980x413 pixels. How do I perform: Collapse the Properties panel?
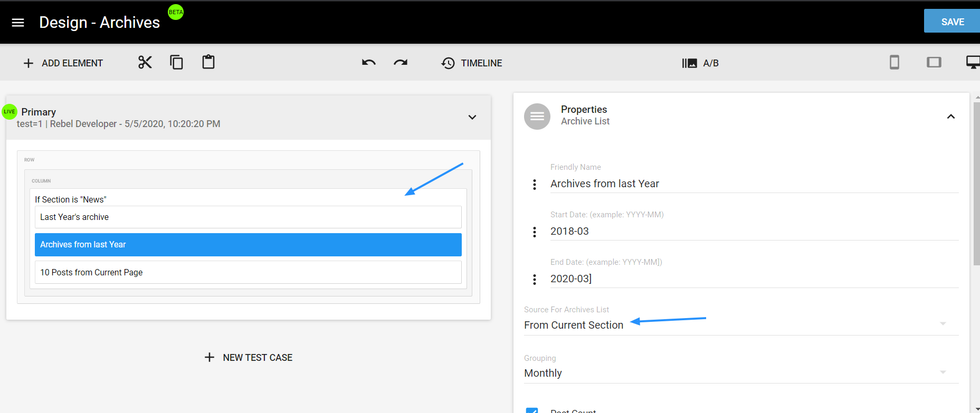(950, 117)
